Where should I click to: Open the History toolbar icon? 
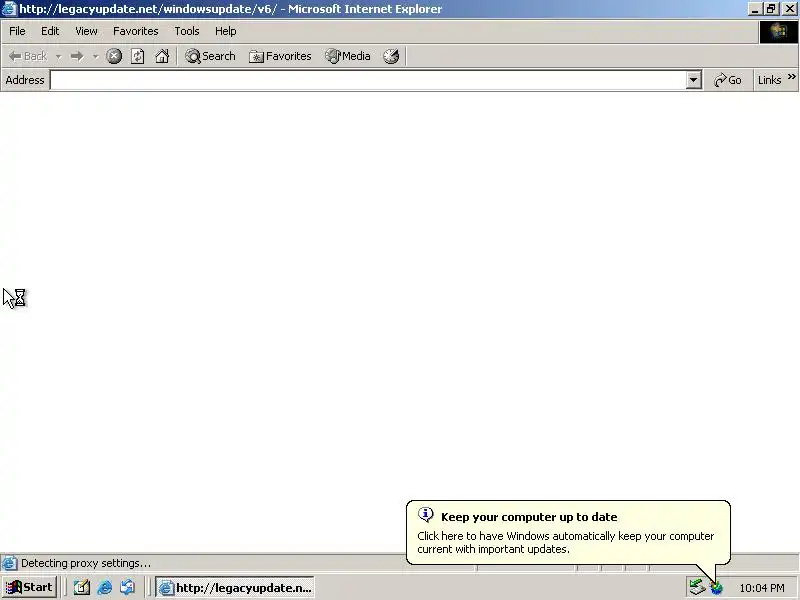point(391,56)
